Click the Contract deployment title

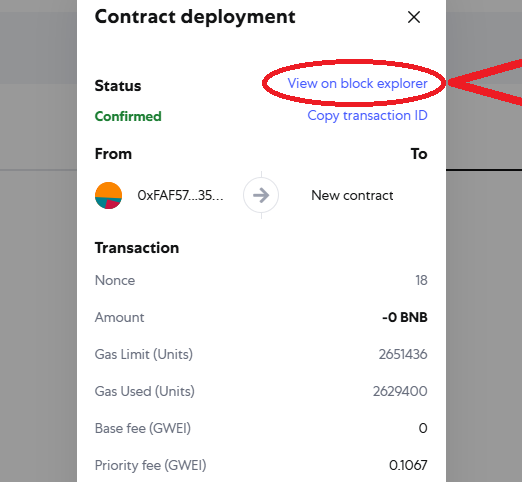click(195, 17)
